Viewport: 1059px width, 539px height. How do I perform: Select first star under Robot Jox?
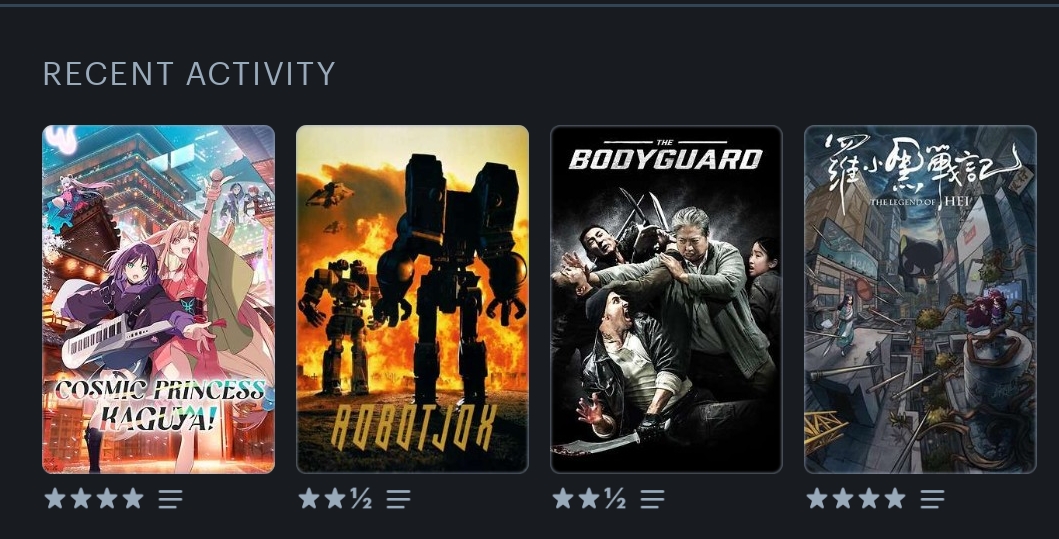309,498
